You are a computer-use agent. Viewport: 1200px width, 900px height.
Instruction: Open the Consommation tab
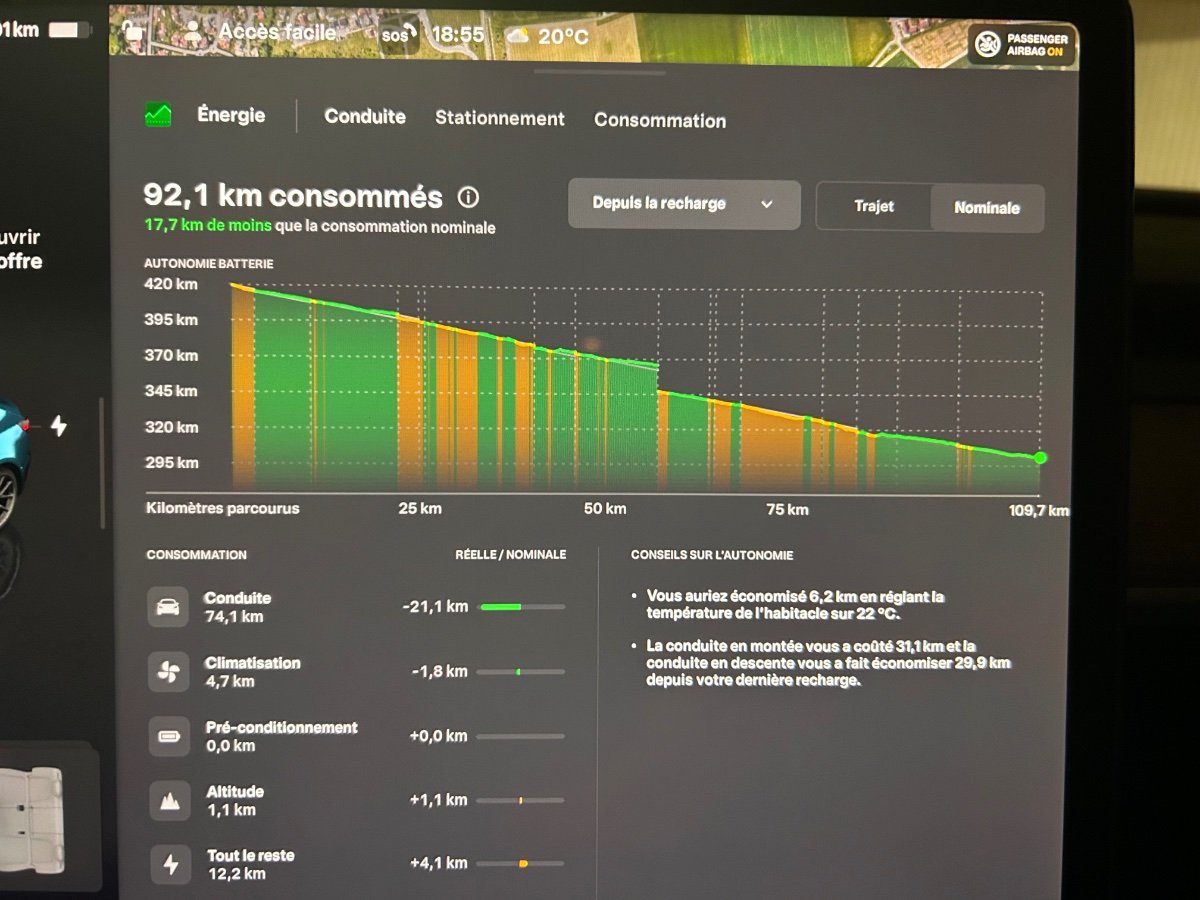(660, 120)
